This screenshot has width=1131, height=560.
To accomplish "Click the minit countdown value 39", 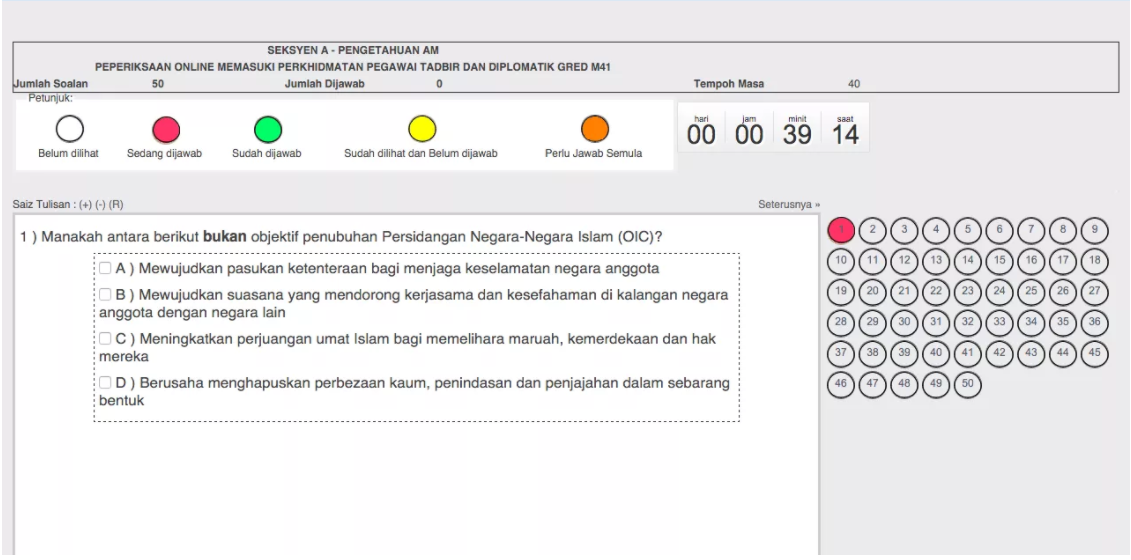I will [x=797, y=135].
